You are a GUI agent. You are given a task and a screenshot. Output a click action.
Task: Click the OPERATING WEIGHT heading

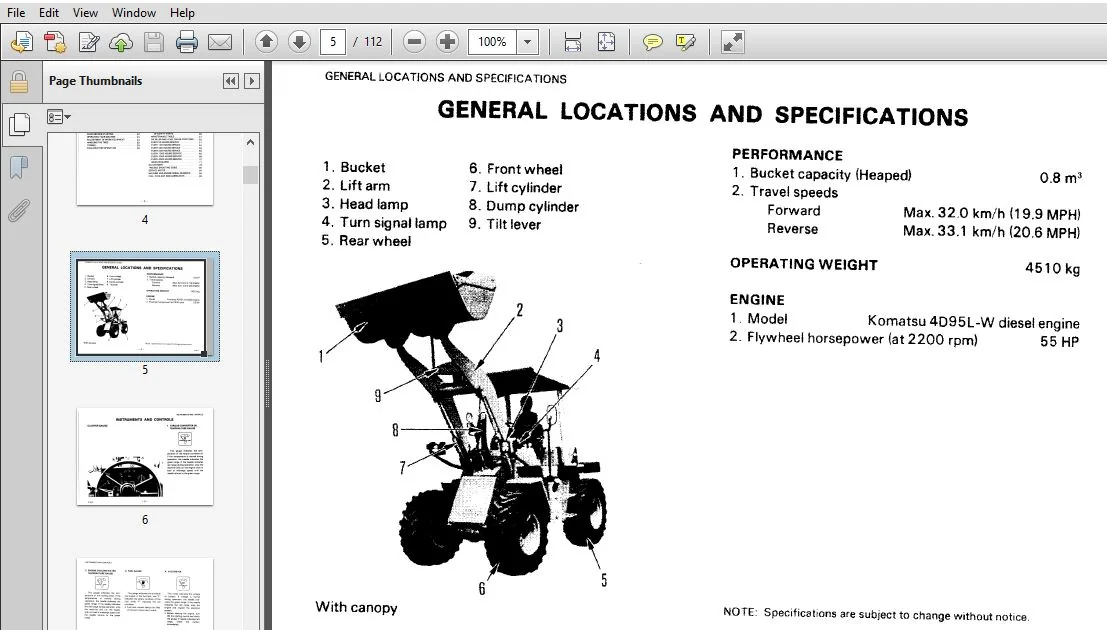pyautogui.click(x=803, y=264)
